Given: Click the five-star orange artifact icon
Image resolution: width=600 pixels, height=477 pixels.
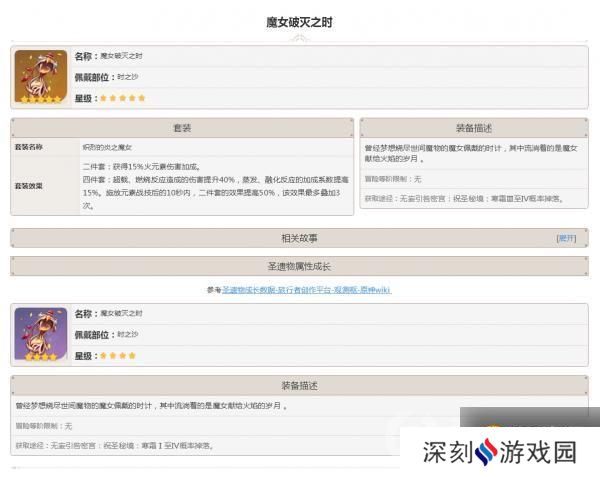Looking at the screenshot, I should pyautogui.click(x=41, y=77).
